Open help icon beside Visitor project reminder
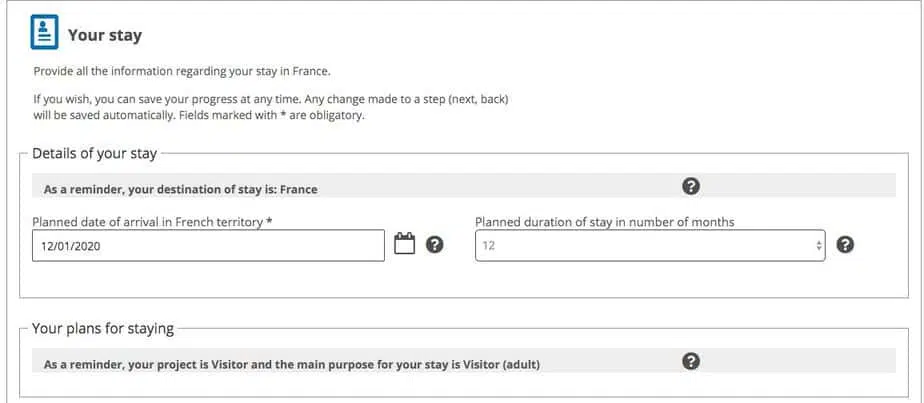The height and width of the screenshot is (403, 924). 691,361
